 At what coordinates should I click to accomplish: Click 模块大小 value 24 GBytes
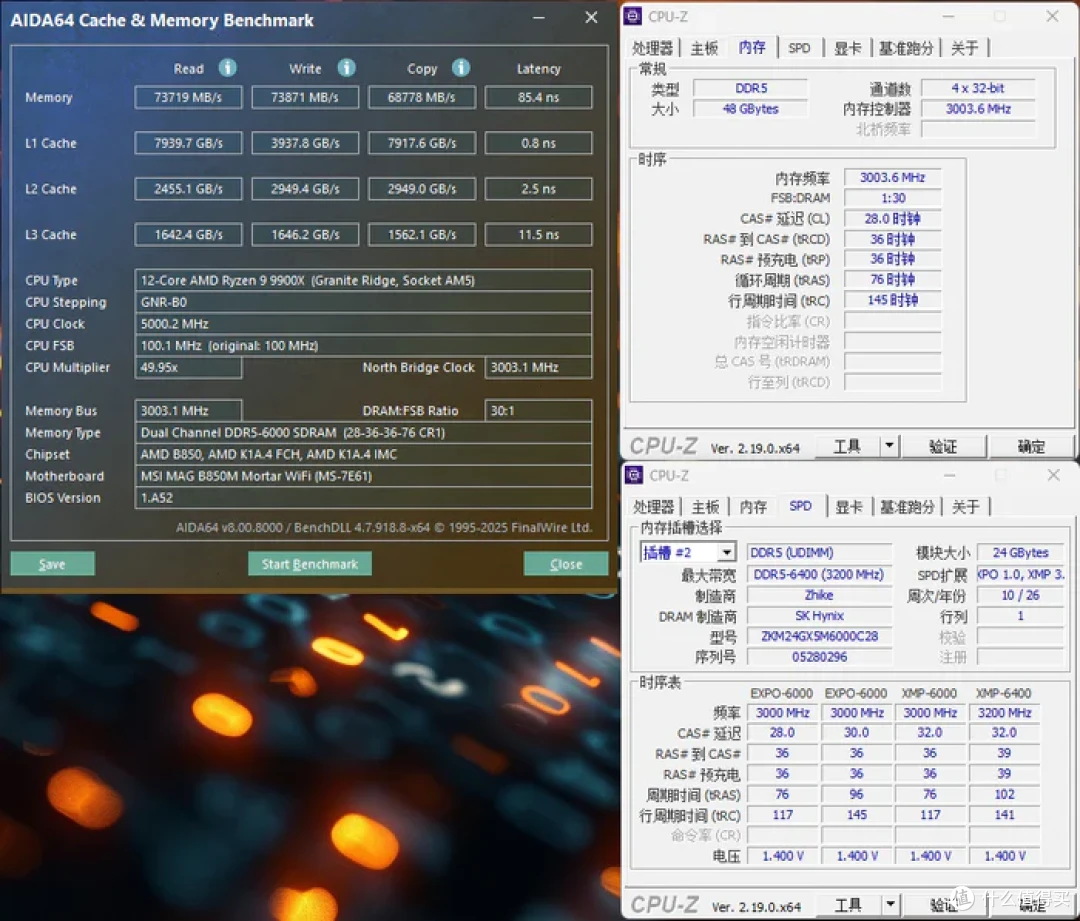1021,552
